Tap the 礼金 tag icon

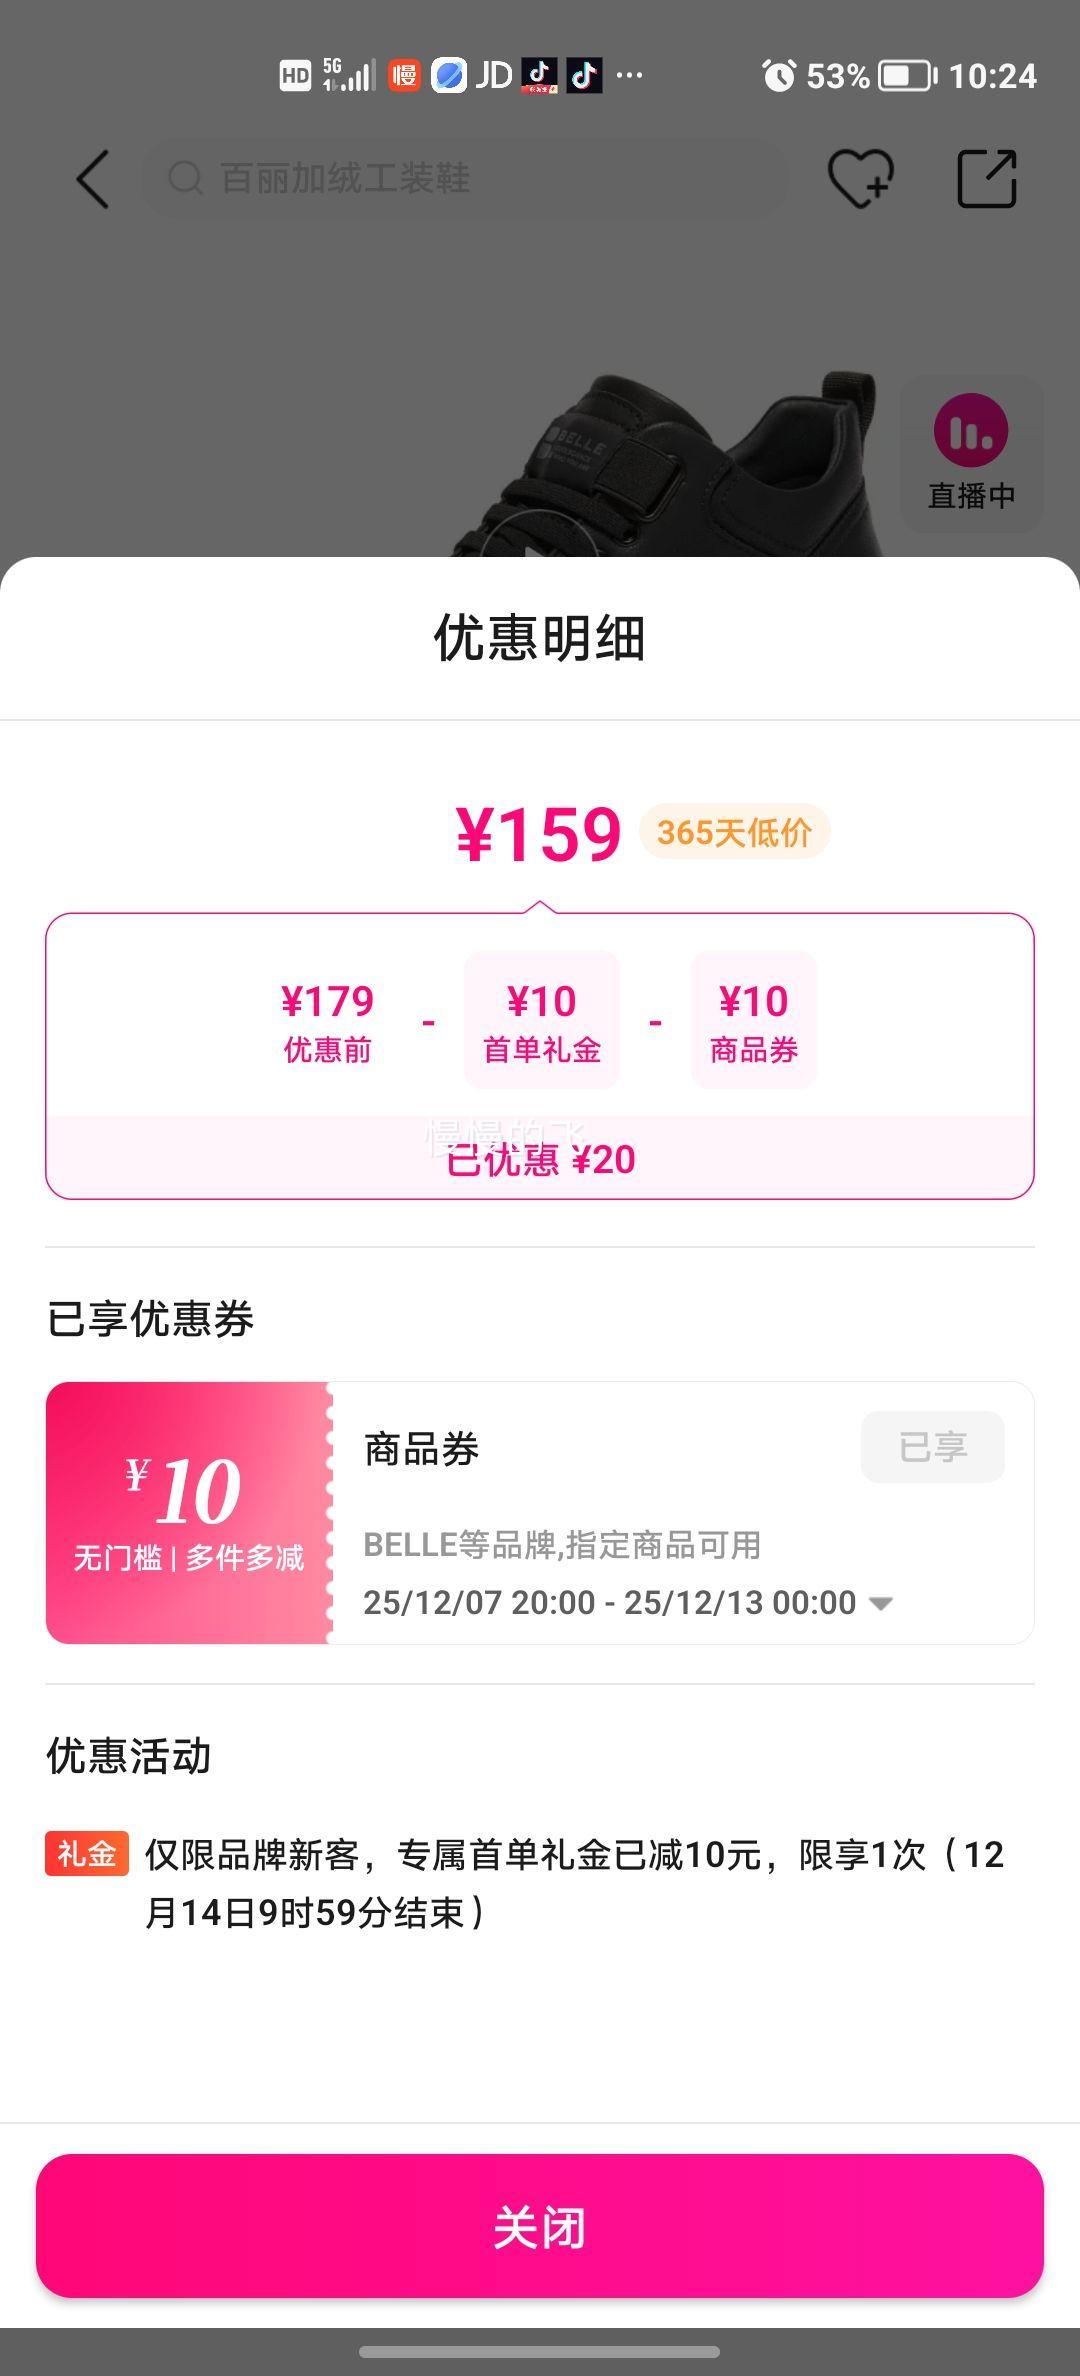[x=87, y=1854]
